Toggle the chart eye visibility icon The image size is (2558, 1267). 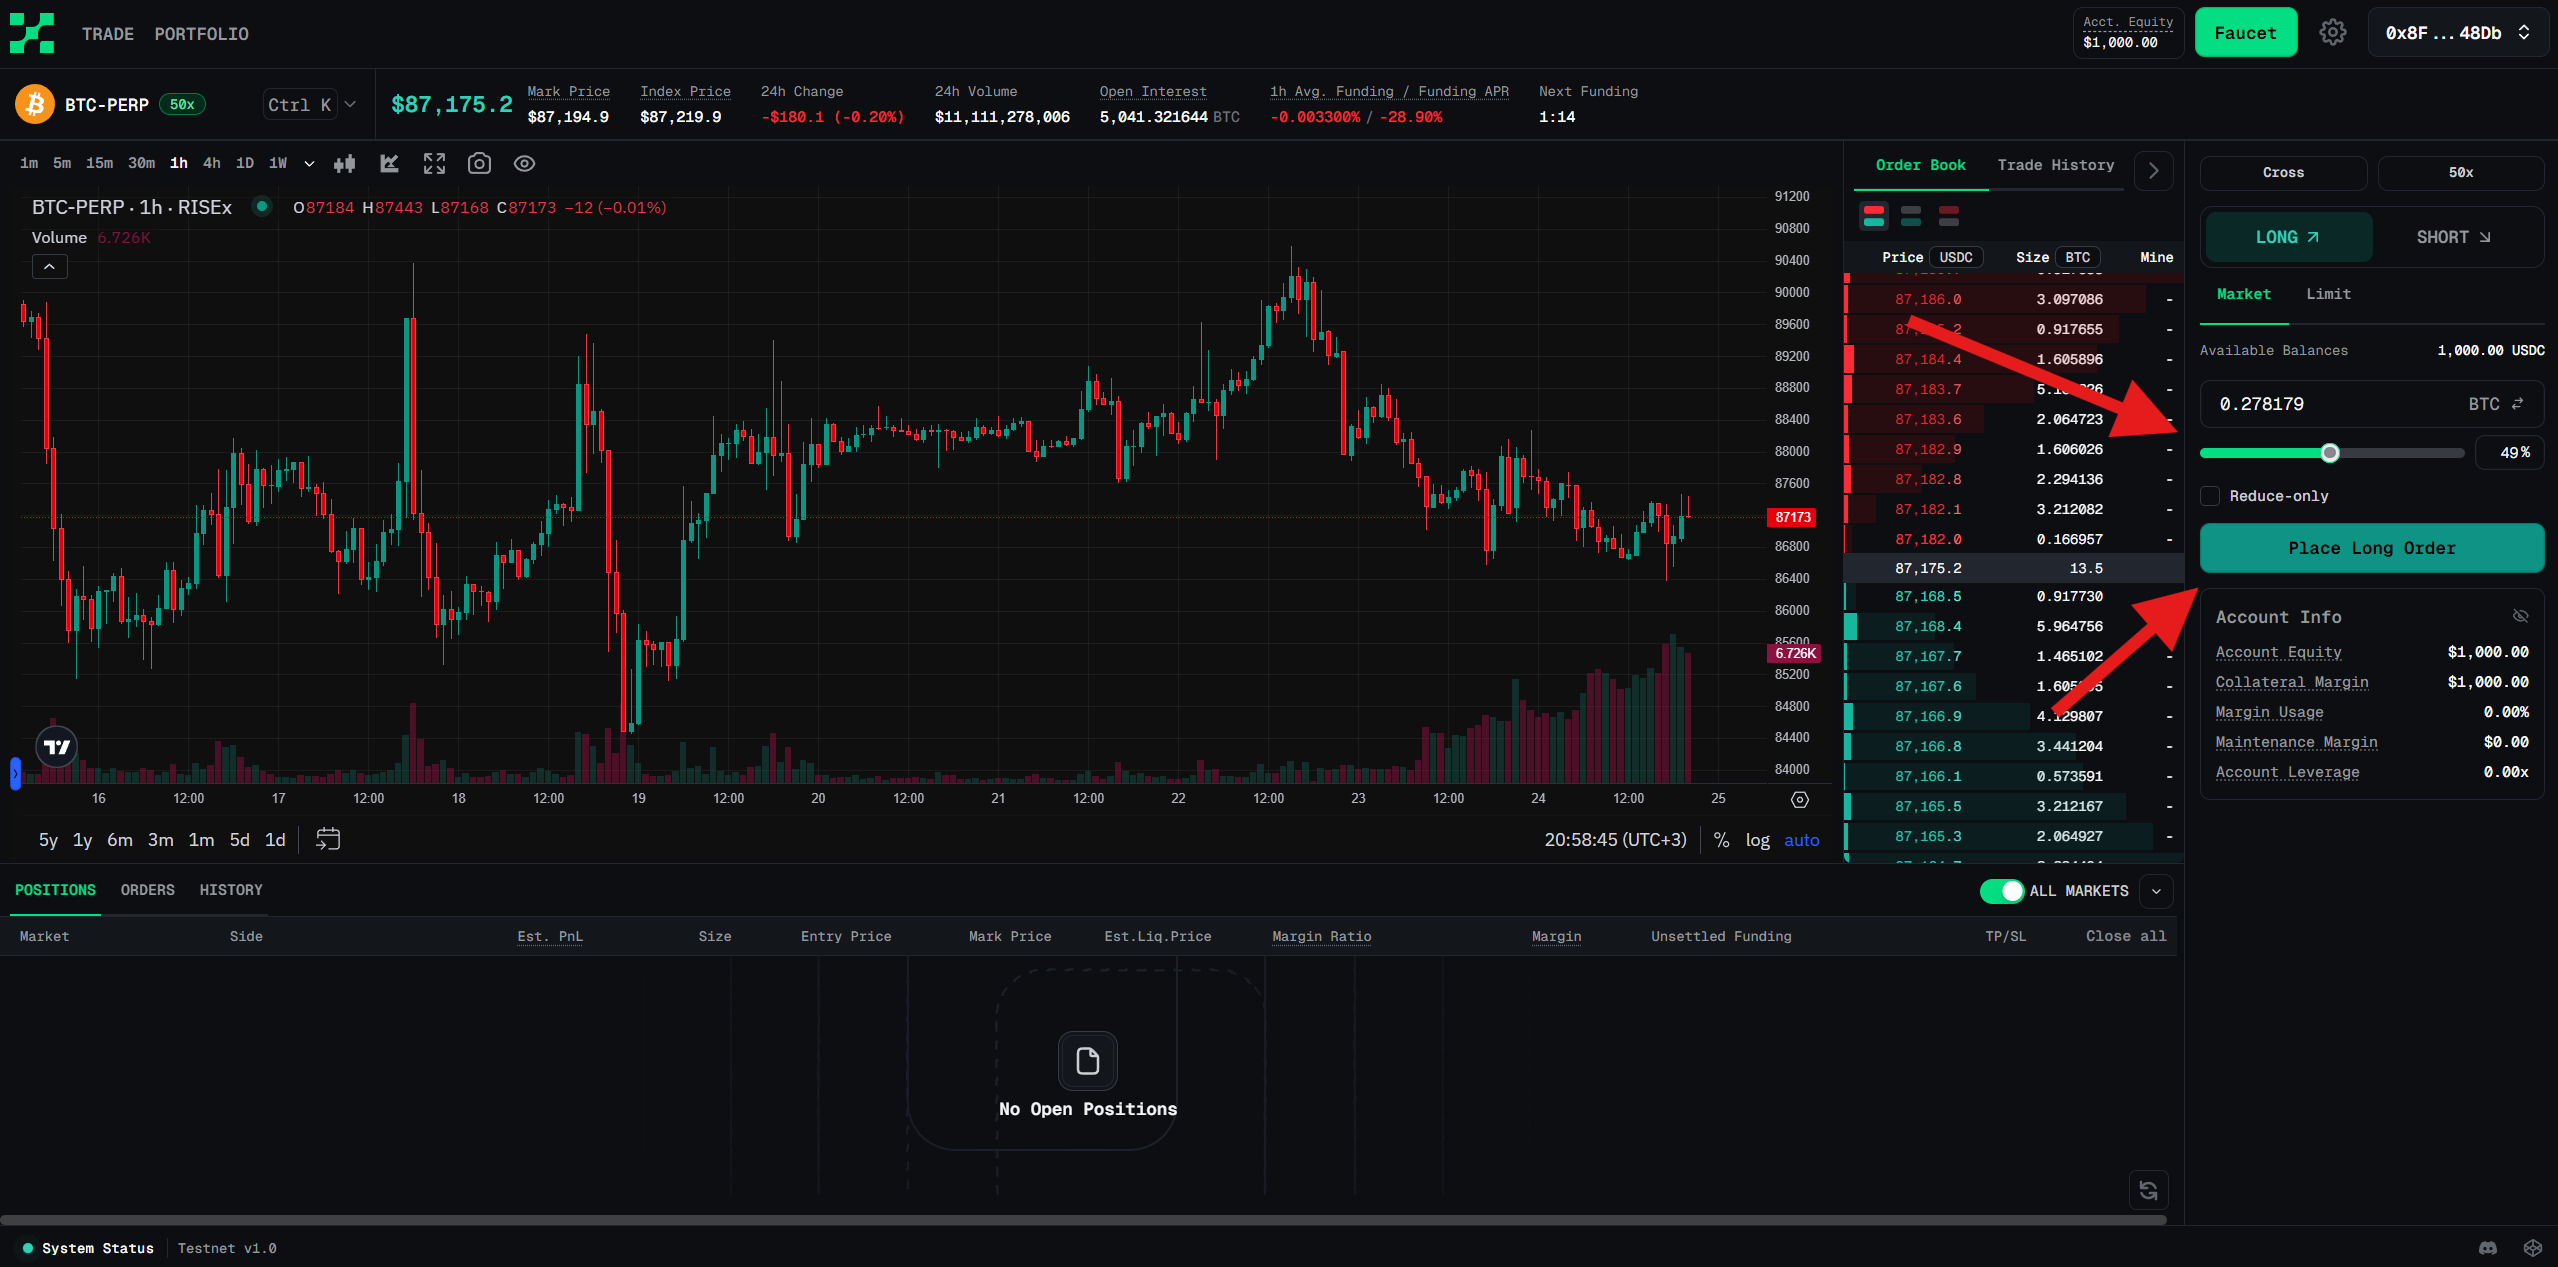click(x=524, y=164)
